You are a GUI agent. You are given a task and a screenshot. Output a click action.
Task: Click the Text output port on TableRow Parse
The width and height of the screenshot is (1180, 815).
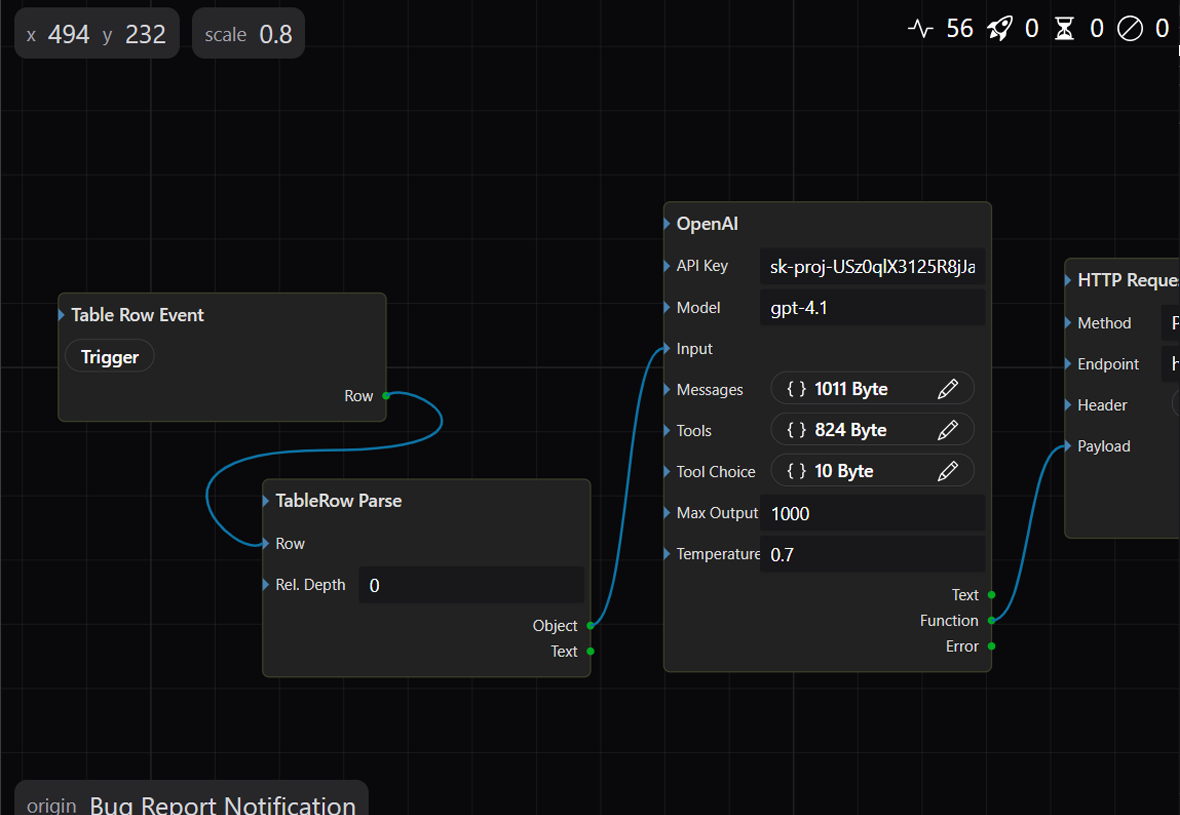591,652
